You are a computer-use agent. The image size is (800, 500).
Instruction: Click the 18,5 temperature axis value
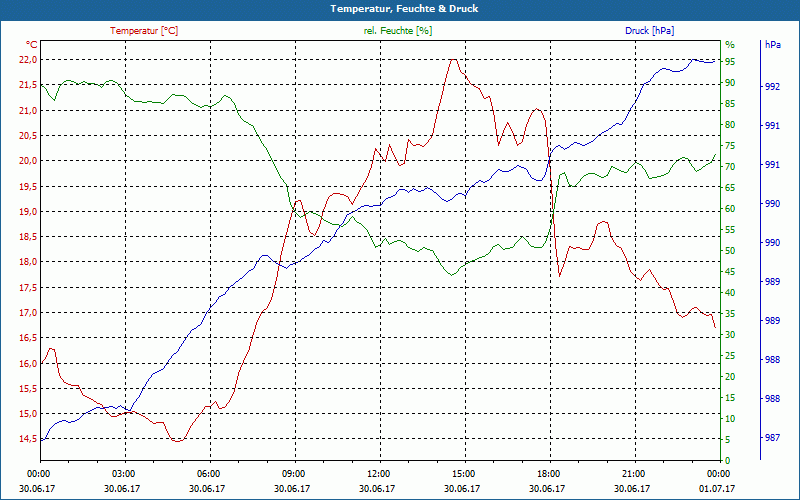click(x=28, y=237)
